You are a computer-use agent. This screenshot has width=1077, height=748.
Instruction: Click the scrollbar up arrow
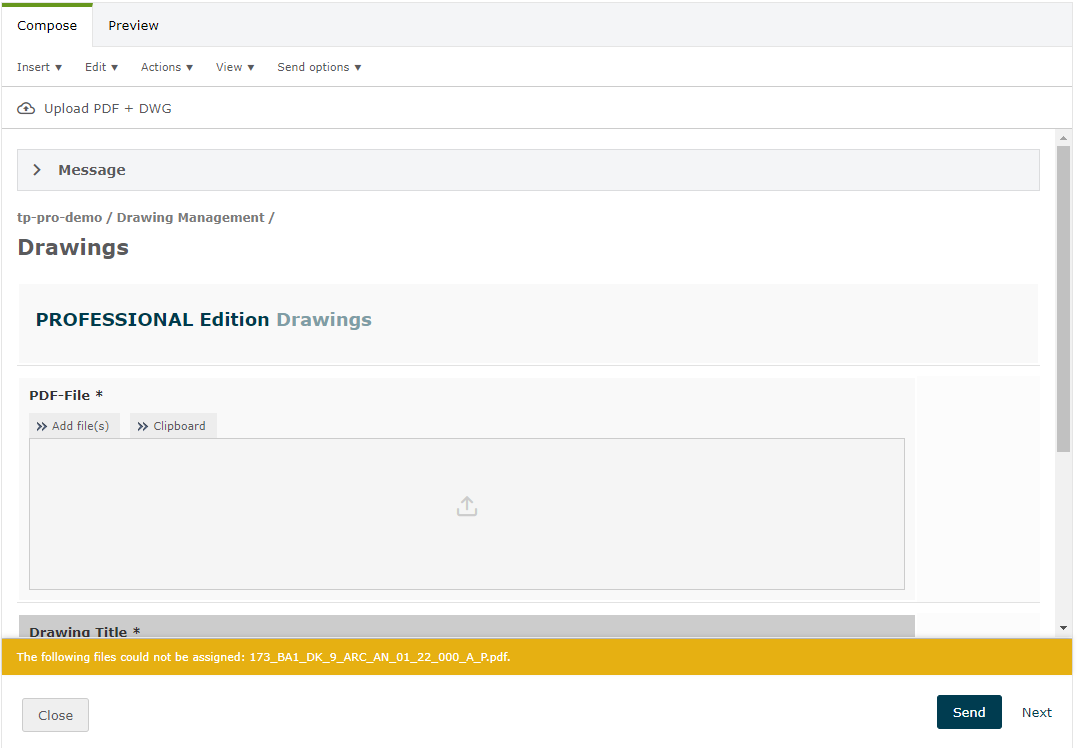pyautogui.click(x=1063, y=136)
